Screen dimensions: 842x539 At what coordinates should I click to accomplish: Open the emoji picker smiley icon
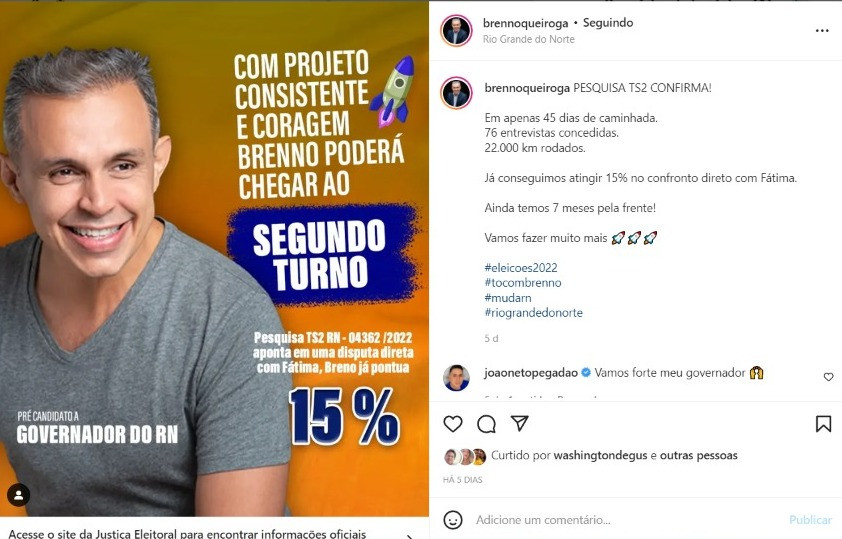coord(453,520)
